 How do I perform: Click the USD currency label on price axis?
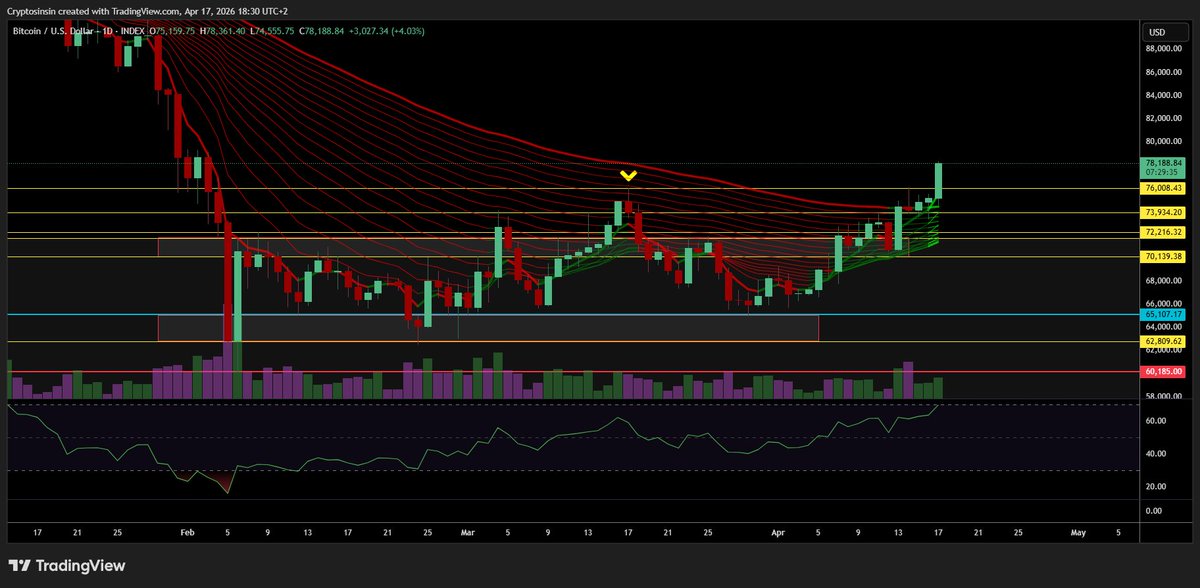pos(1157,33)
